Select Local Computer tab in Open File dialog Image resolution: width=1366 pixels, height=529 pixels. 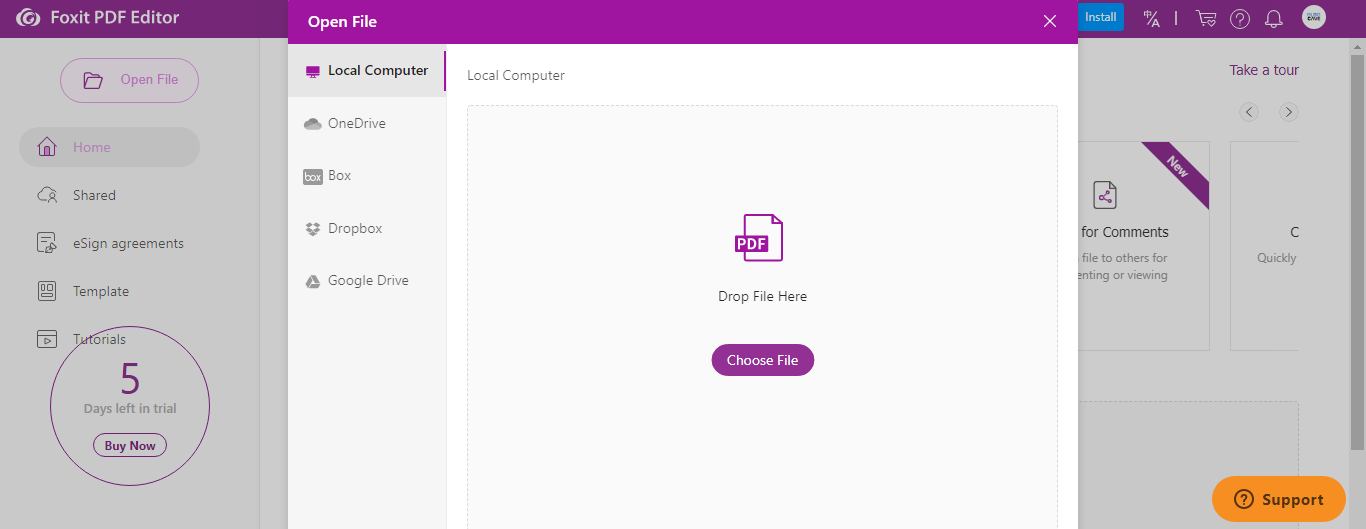click(x=367, y=71)
